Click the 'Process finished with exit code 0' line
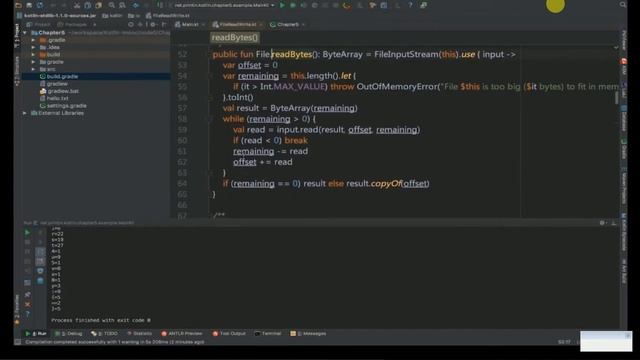640x360 pixels. (100, 320)
